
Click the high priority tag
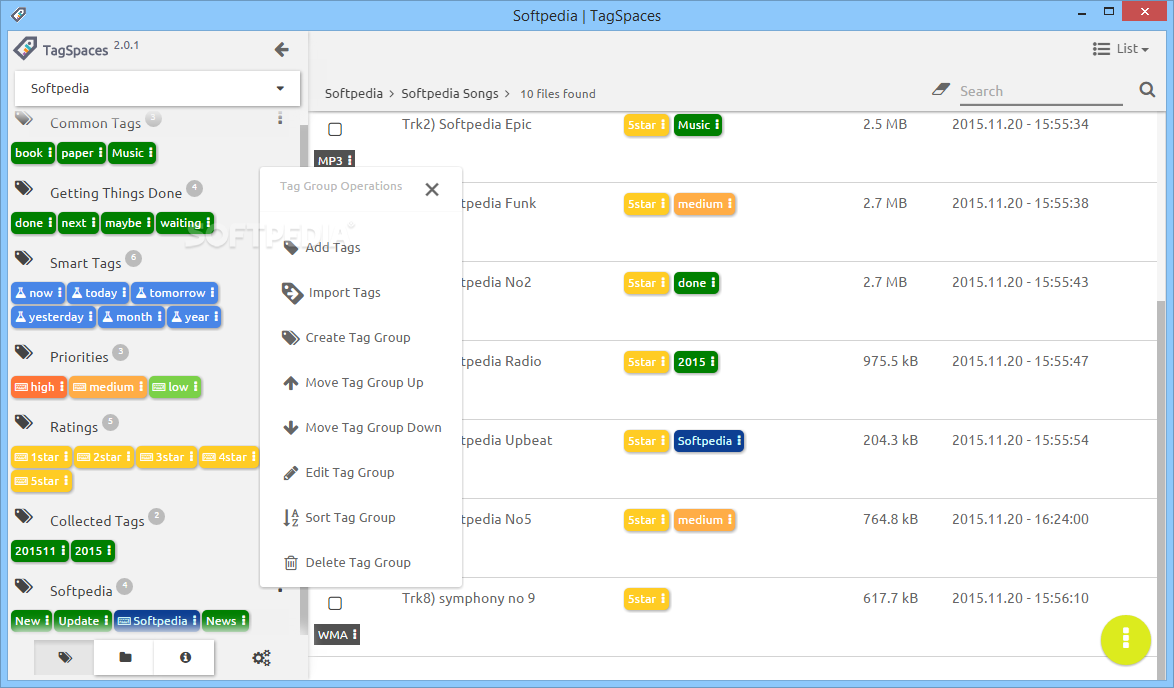(39, 387)
